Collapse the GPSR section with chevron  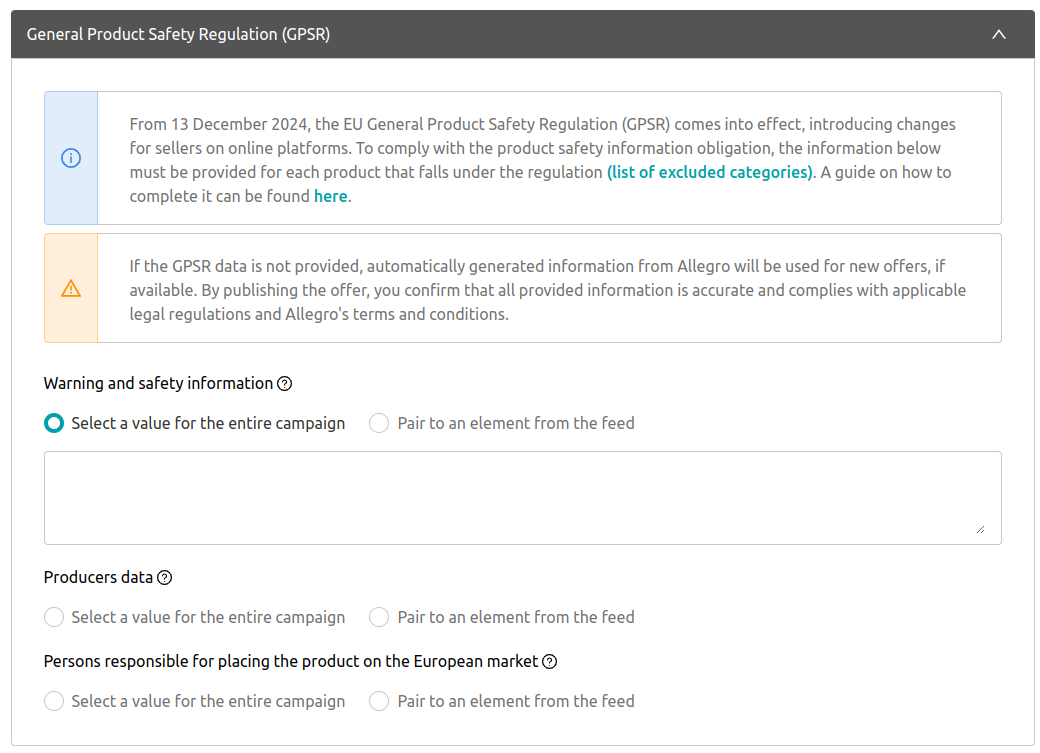(x=998, y=34)
